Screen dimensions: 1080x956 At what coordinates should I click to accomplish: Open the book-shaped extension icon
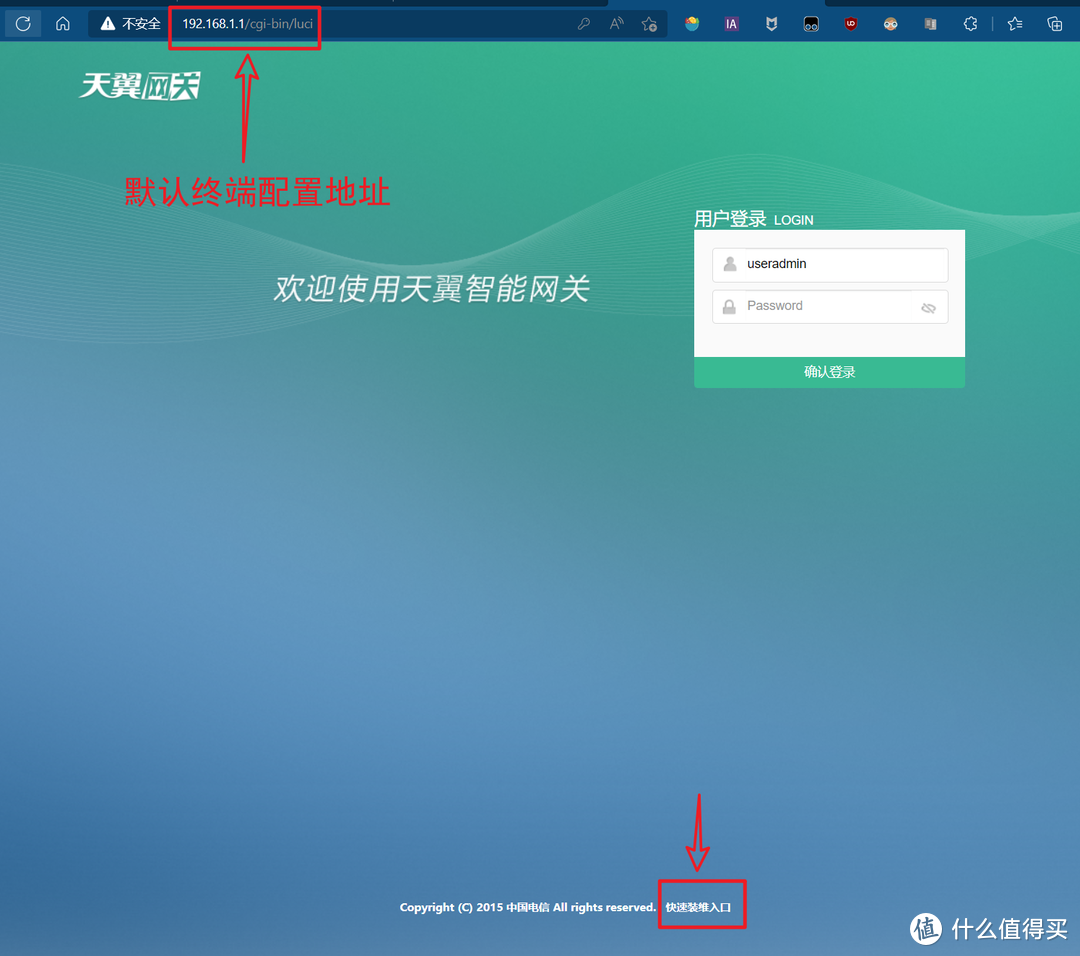click(x=930, y=23)
